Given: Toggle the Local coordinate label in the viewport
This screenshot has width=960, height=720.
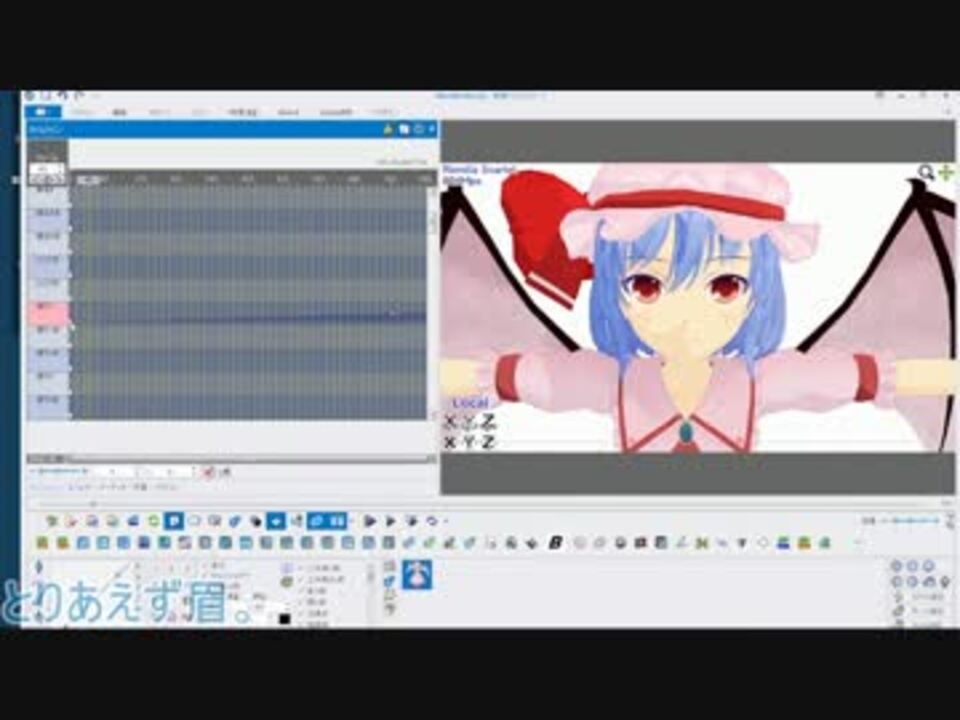Looking at the screenshot, I should 470,403.
